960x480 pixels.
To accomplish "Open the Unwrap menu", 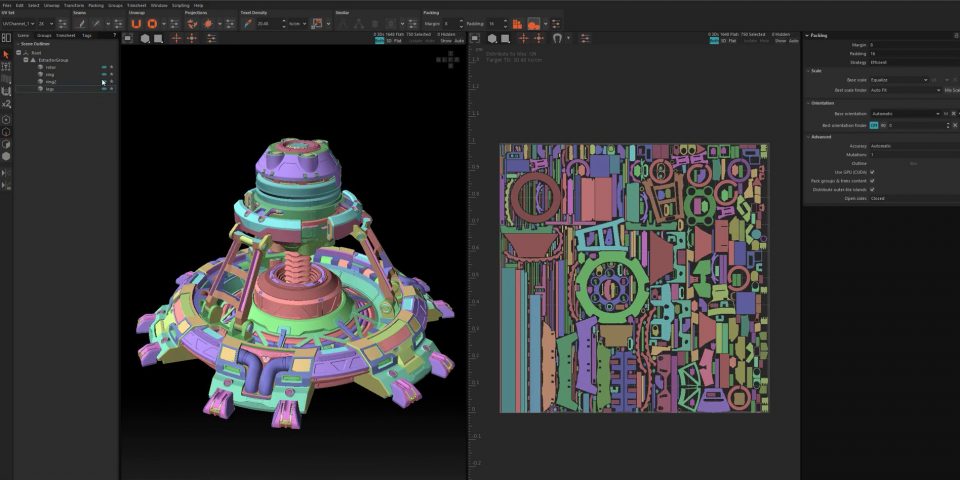I will coord(52,5).
